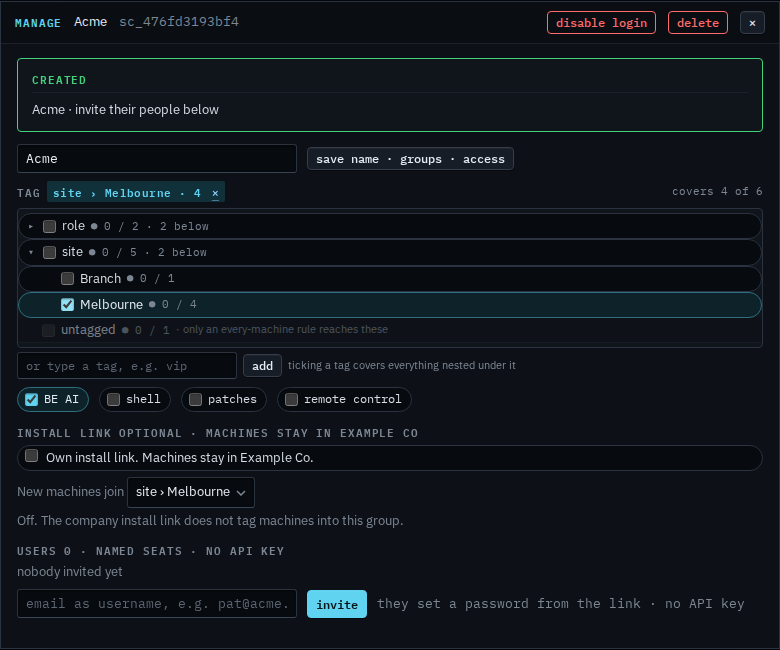Viewport: 780px width, 650px height.
Task: Click the 'New machines join' label
Action: (71, 492)
